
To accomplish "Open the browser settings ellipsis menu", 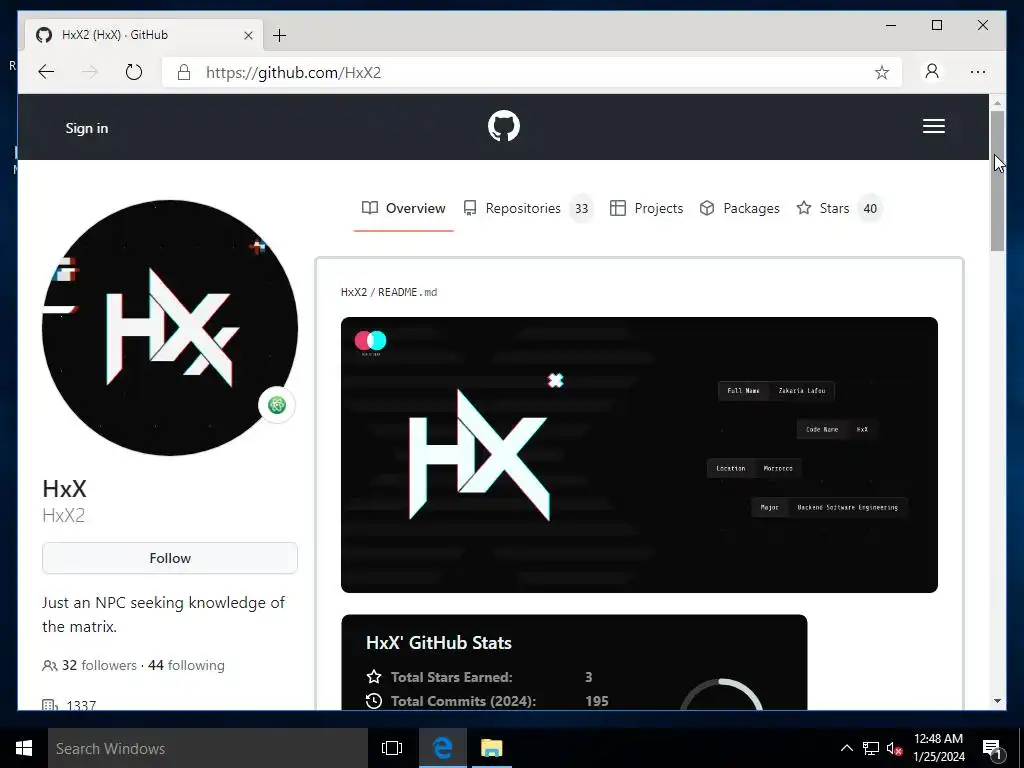I will coord(978,72).
